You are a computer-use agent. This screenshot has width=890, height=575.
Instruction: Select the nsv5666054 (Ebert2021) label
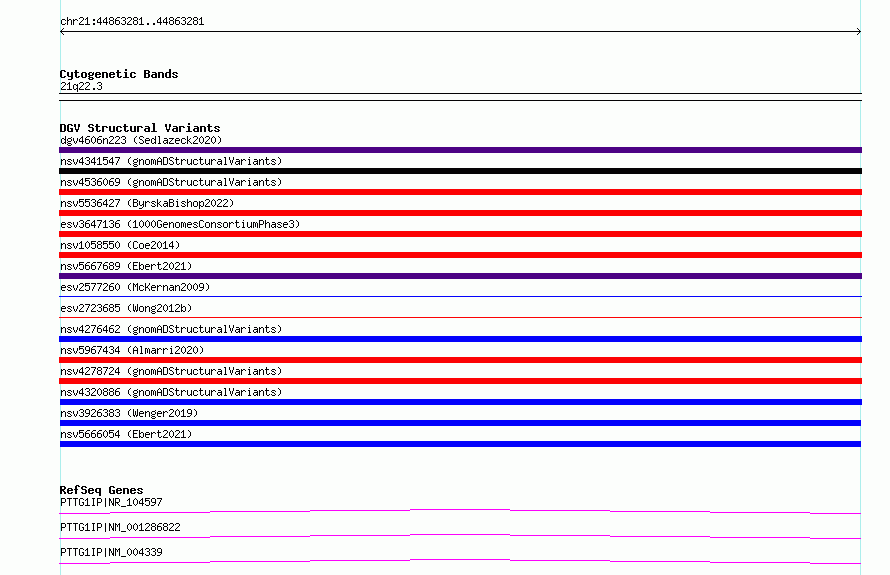tap(126, 434)
